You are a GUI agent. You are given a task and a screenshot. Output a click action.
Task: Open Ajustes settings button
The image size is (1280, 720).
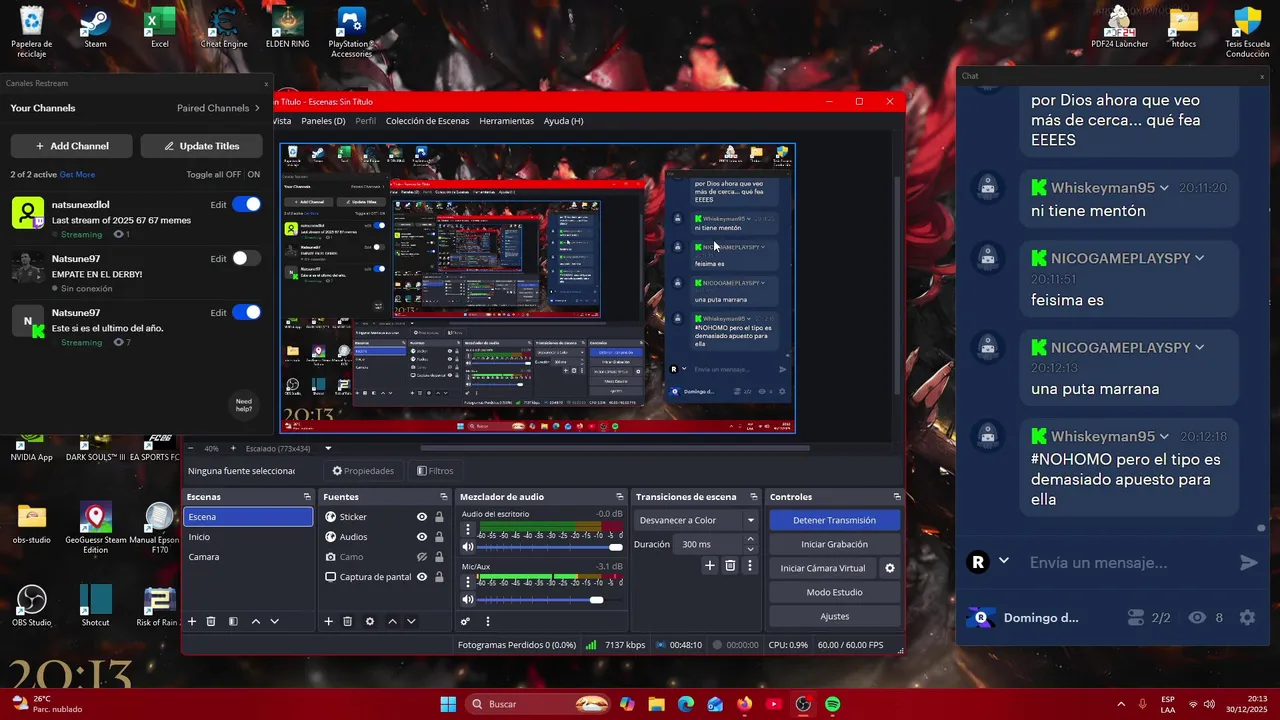834,616
